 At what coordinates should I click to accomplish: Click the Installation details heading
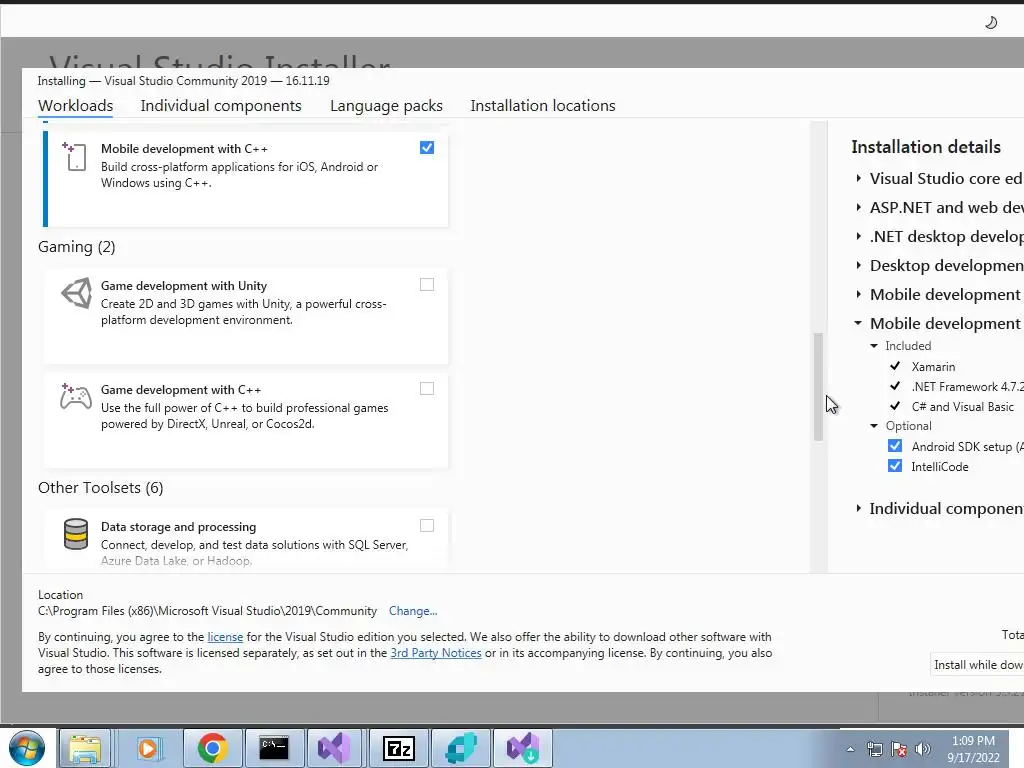click(926, 147)
